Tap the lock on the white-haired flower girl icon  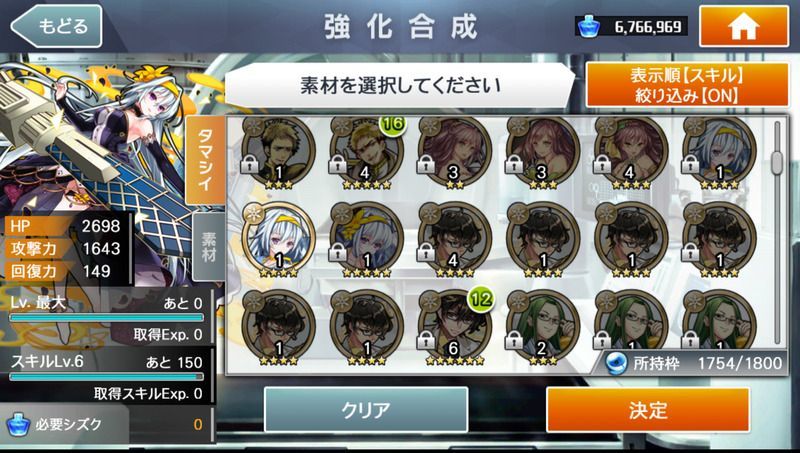coord(337,251)
